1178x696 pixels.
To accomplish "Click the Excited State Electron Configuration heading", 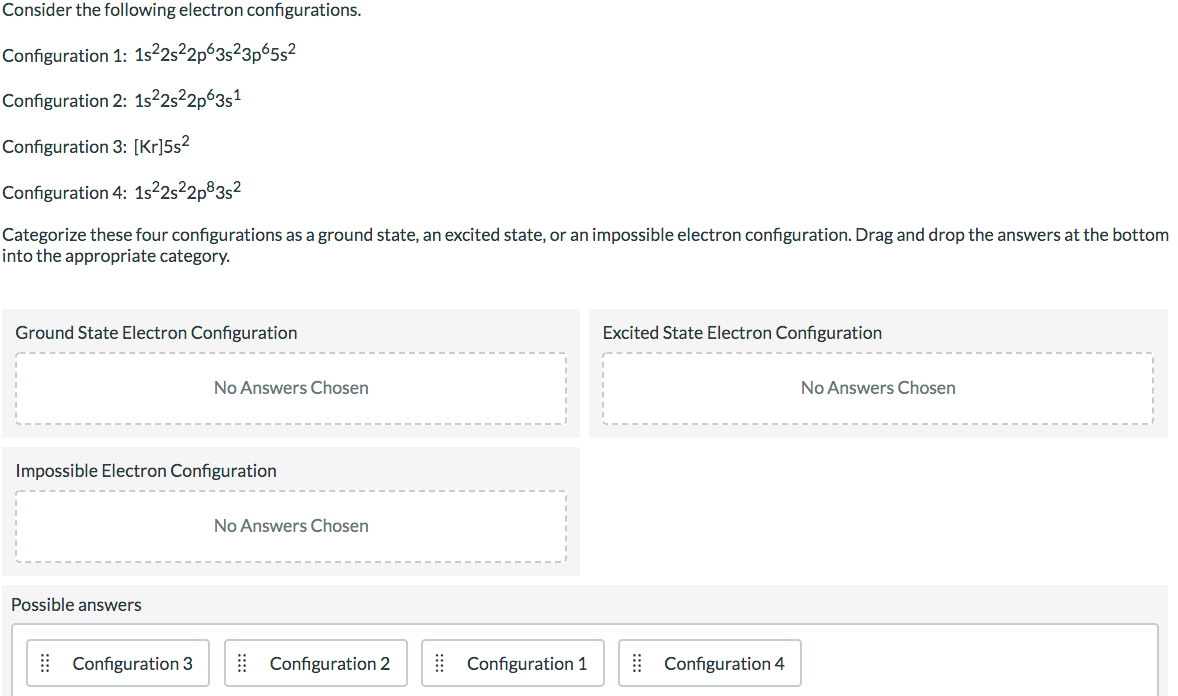I will tap(741, 332).
